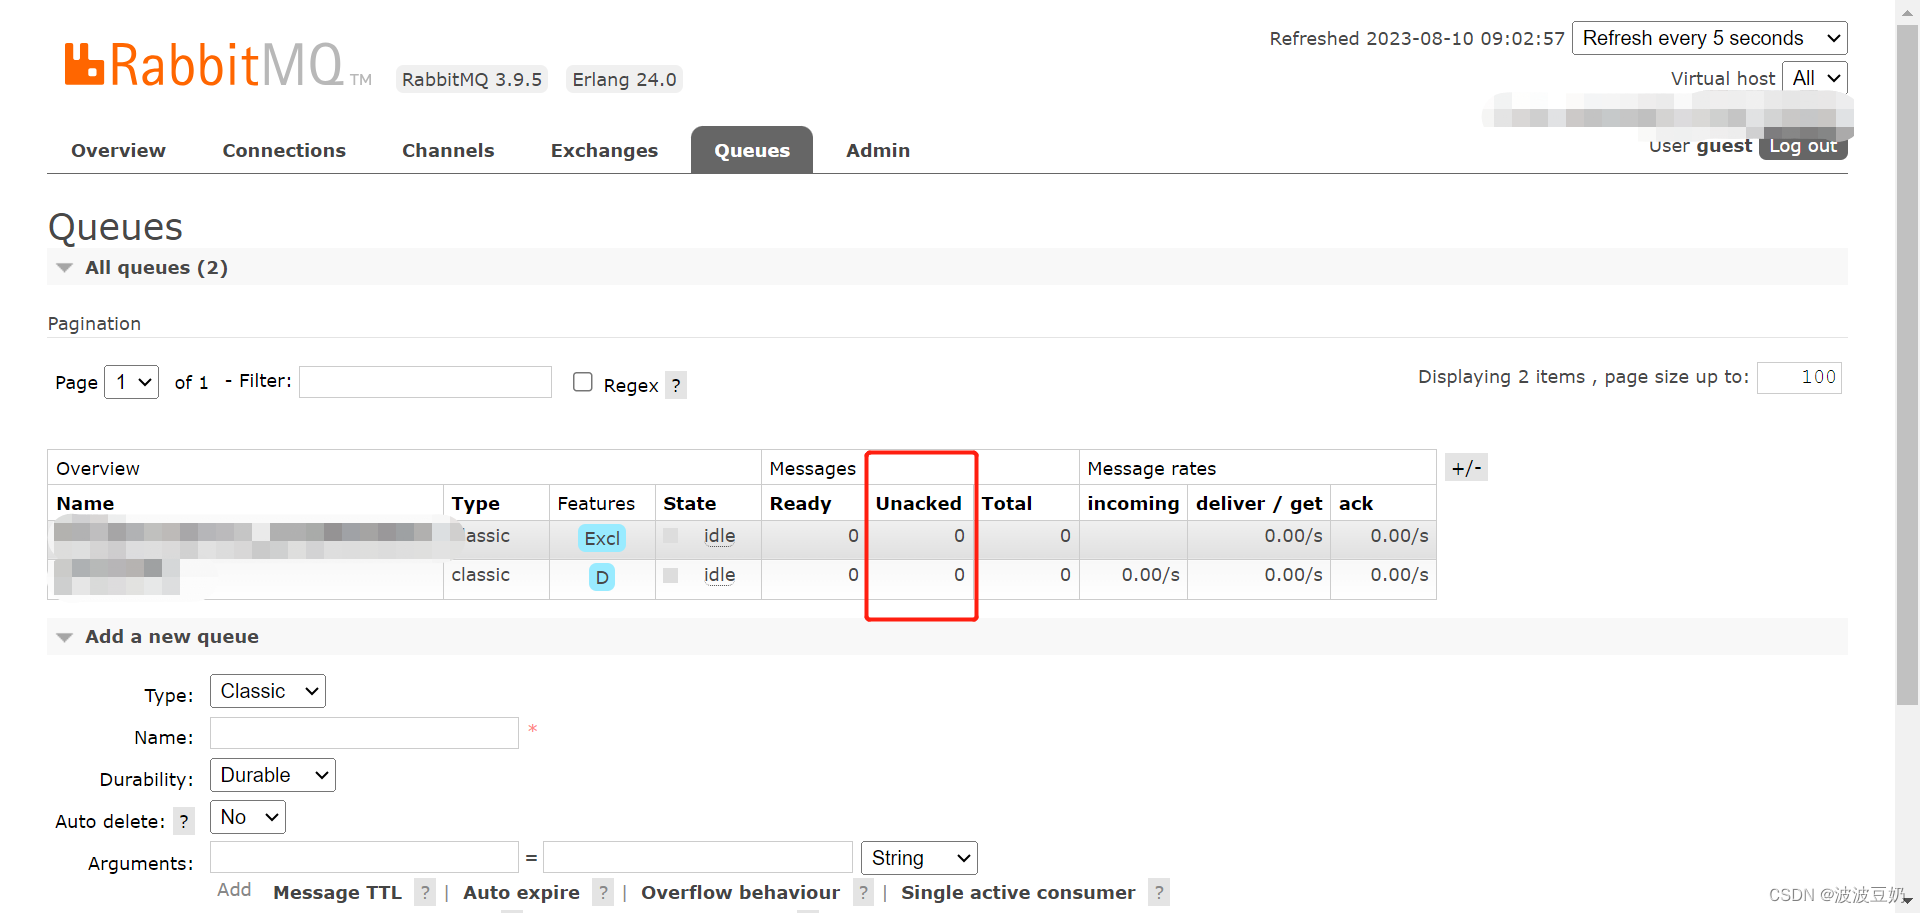Open the Regex help question mark
This screenshot has width=1920, height=913.
(x=676, y=385)
